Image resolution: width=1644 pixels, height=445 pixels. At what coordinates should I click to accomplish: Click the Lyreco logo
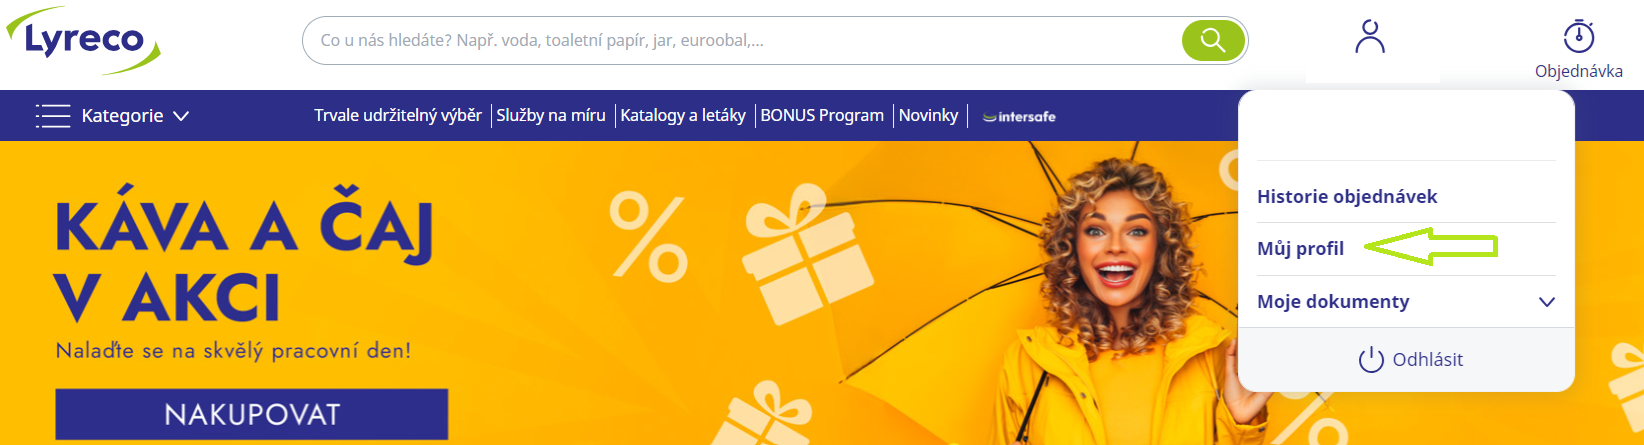pyautogui.click(x=83, y=40)
